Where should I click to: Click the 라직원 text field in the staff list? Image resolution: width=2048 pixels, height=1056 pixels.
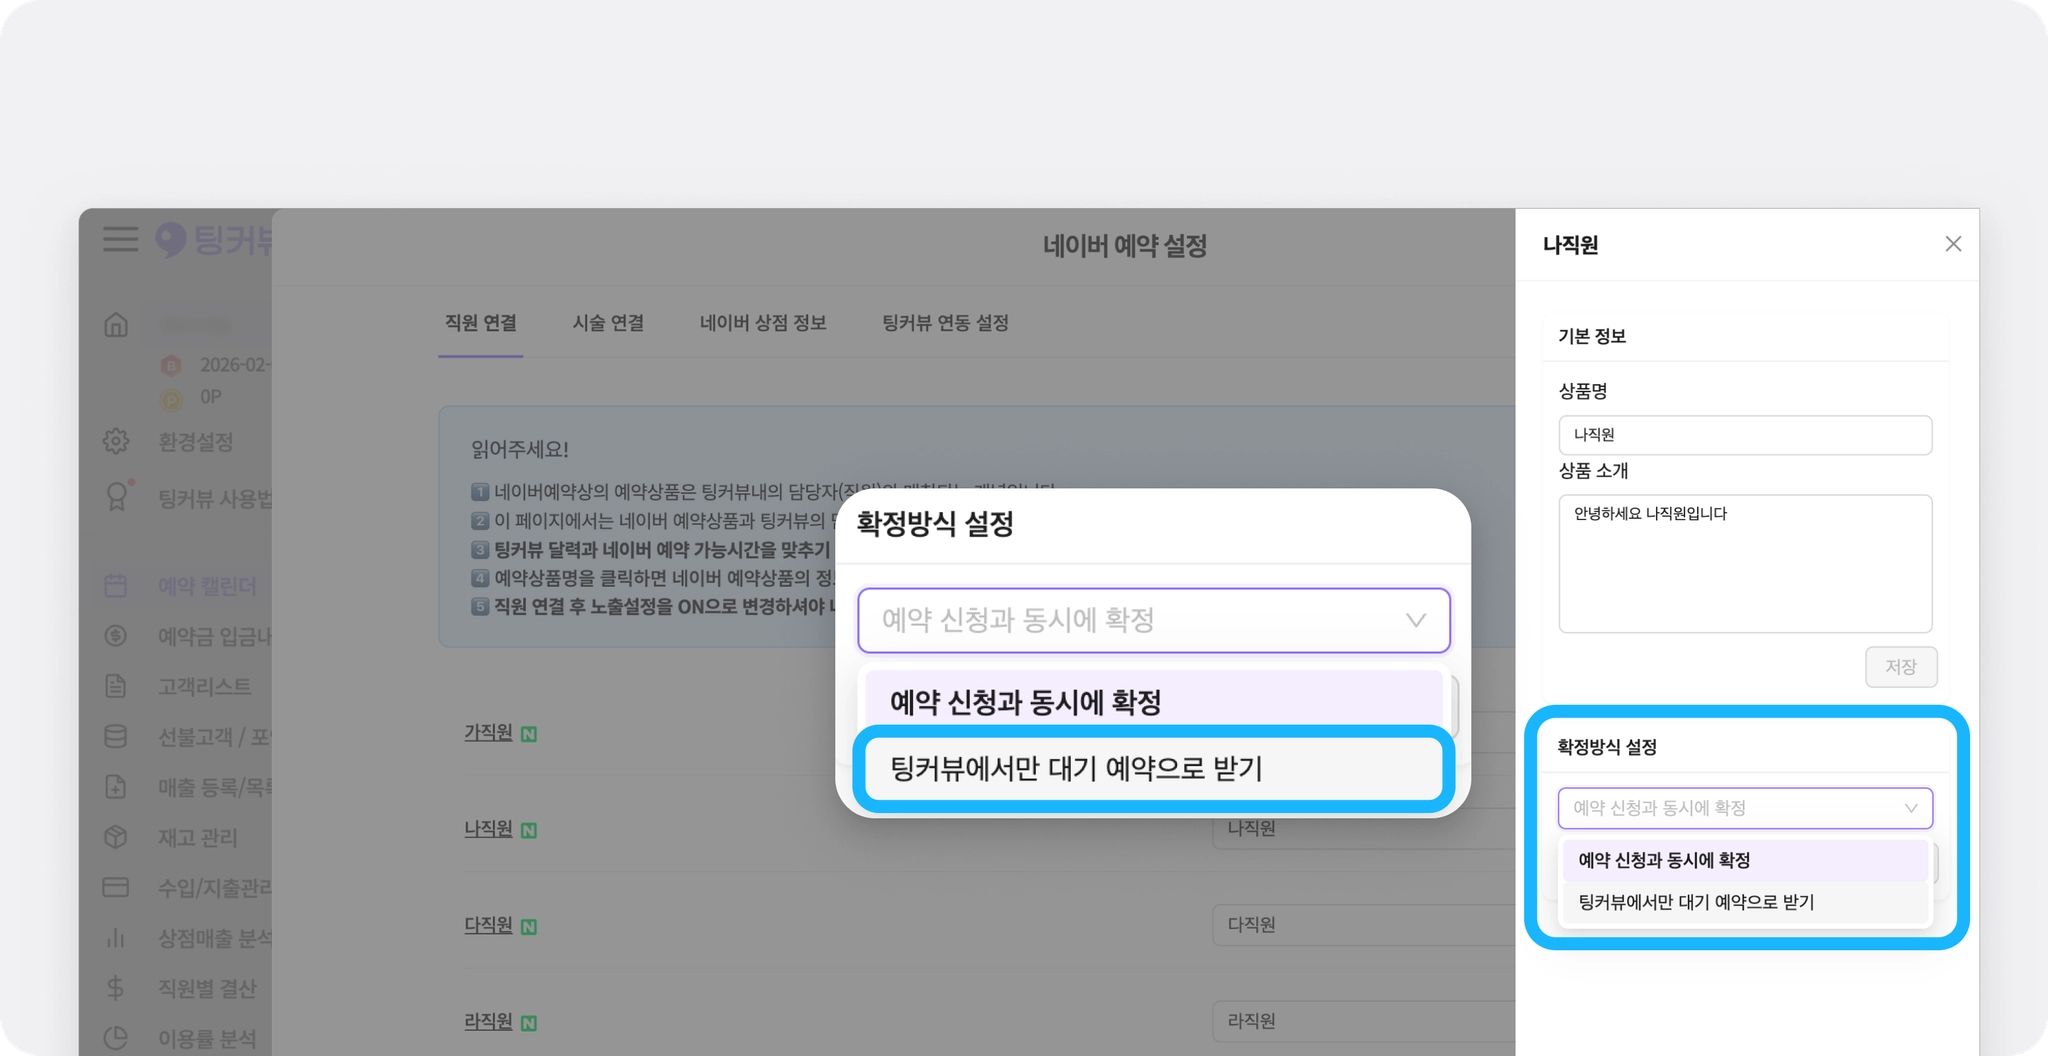point(1364,1021)
